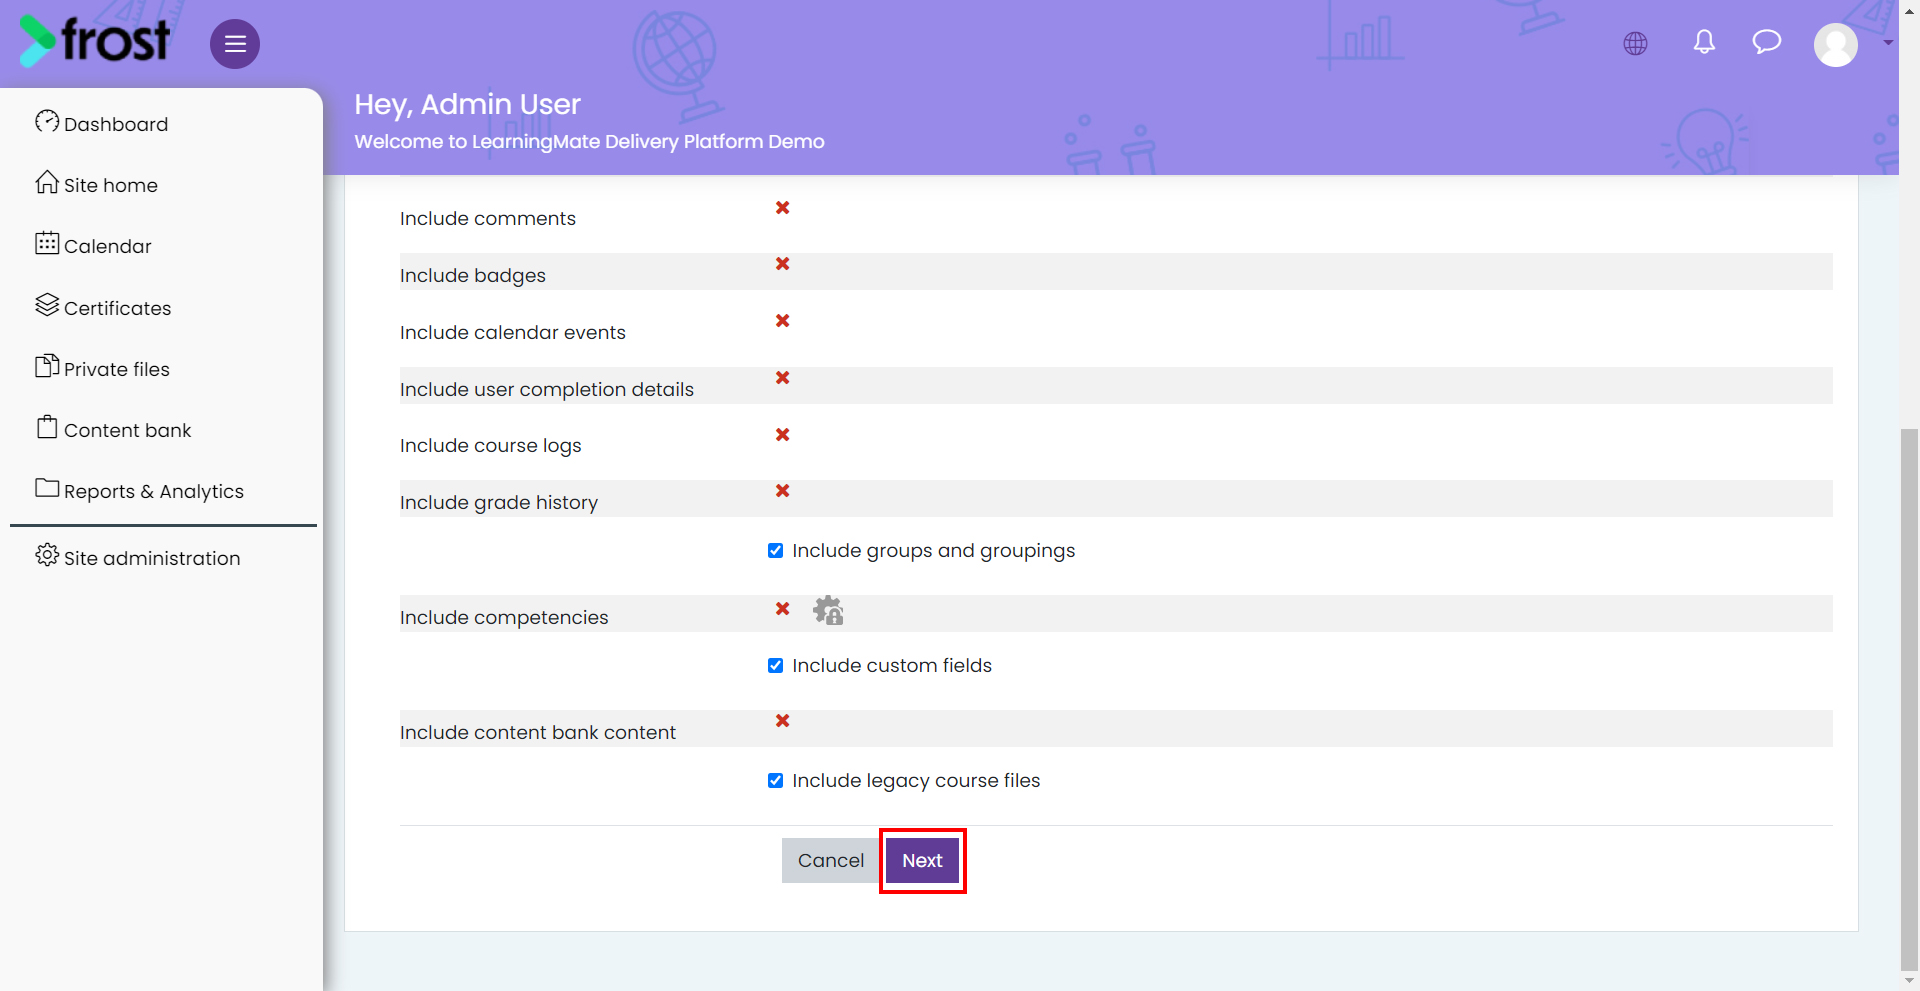The width and height of the screenshot is (1920, 991).
Task: Click the user avatar picture
Action: click(x=1836, y=45)
